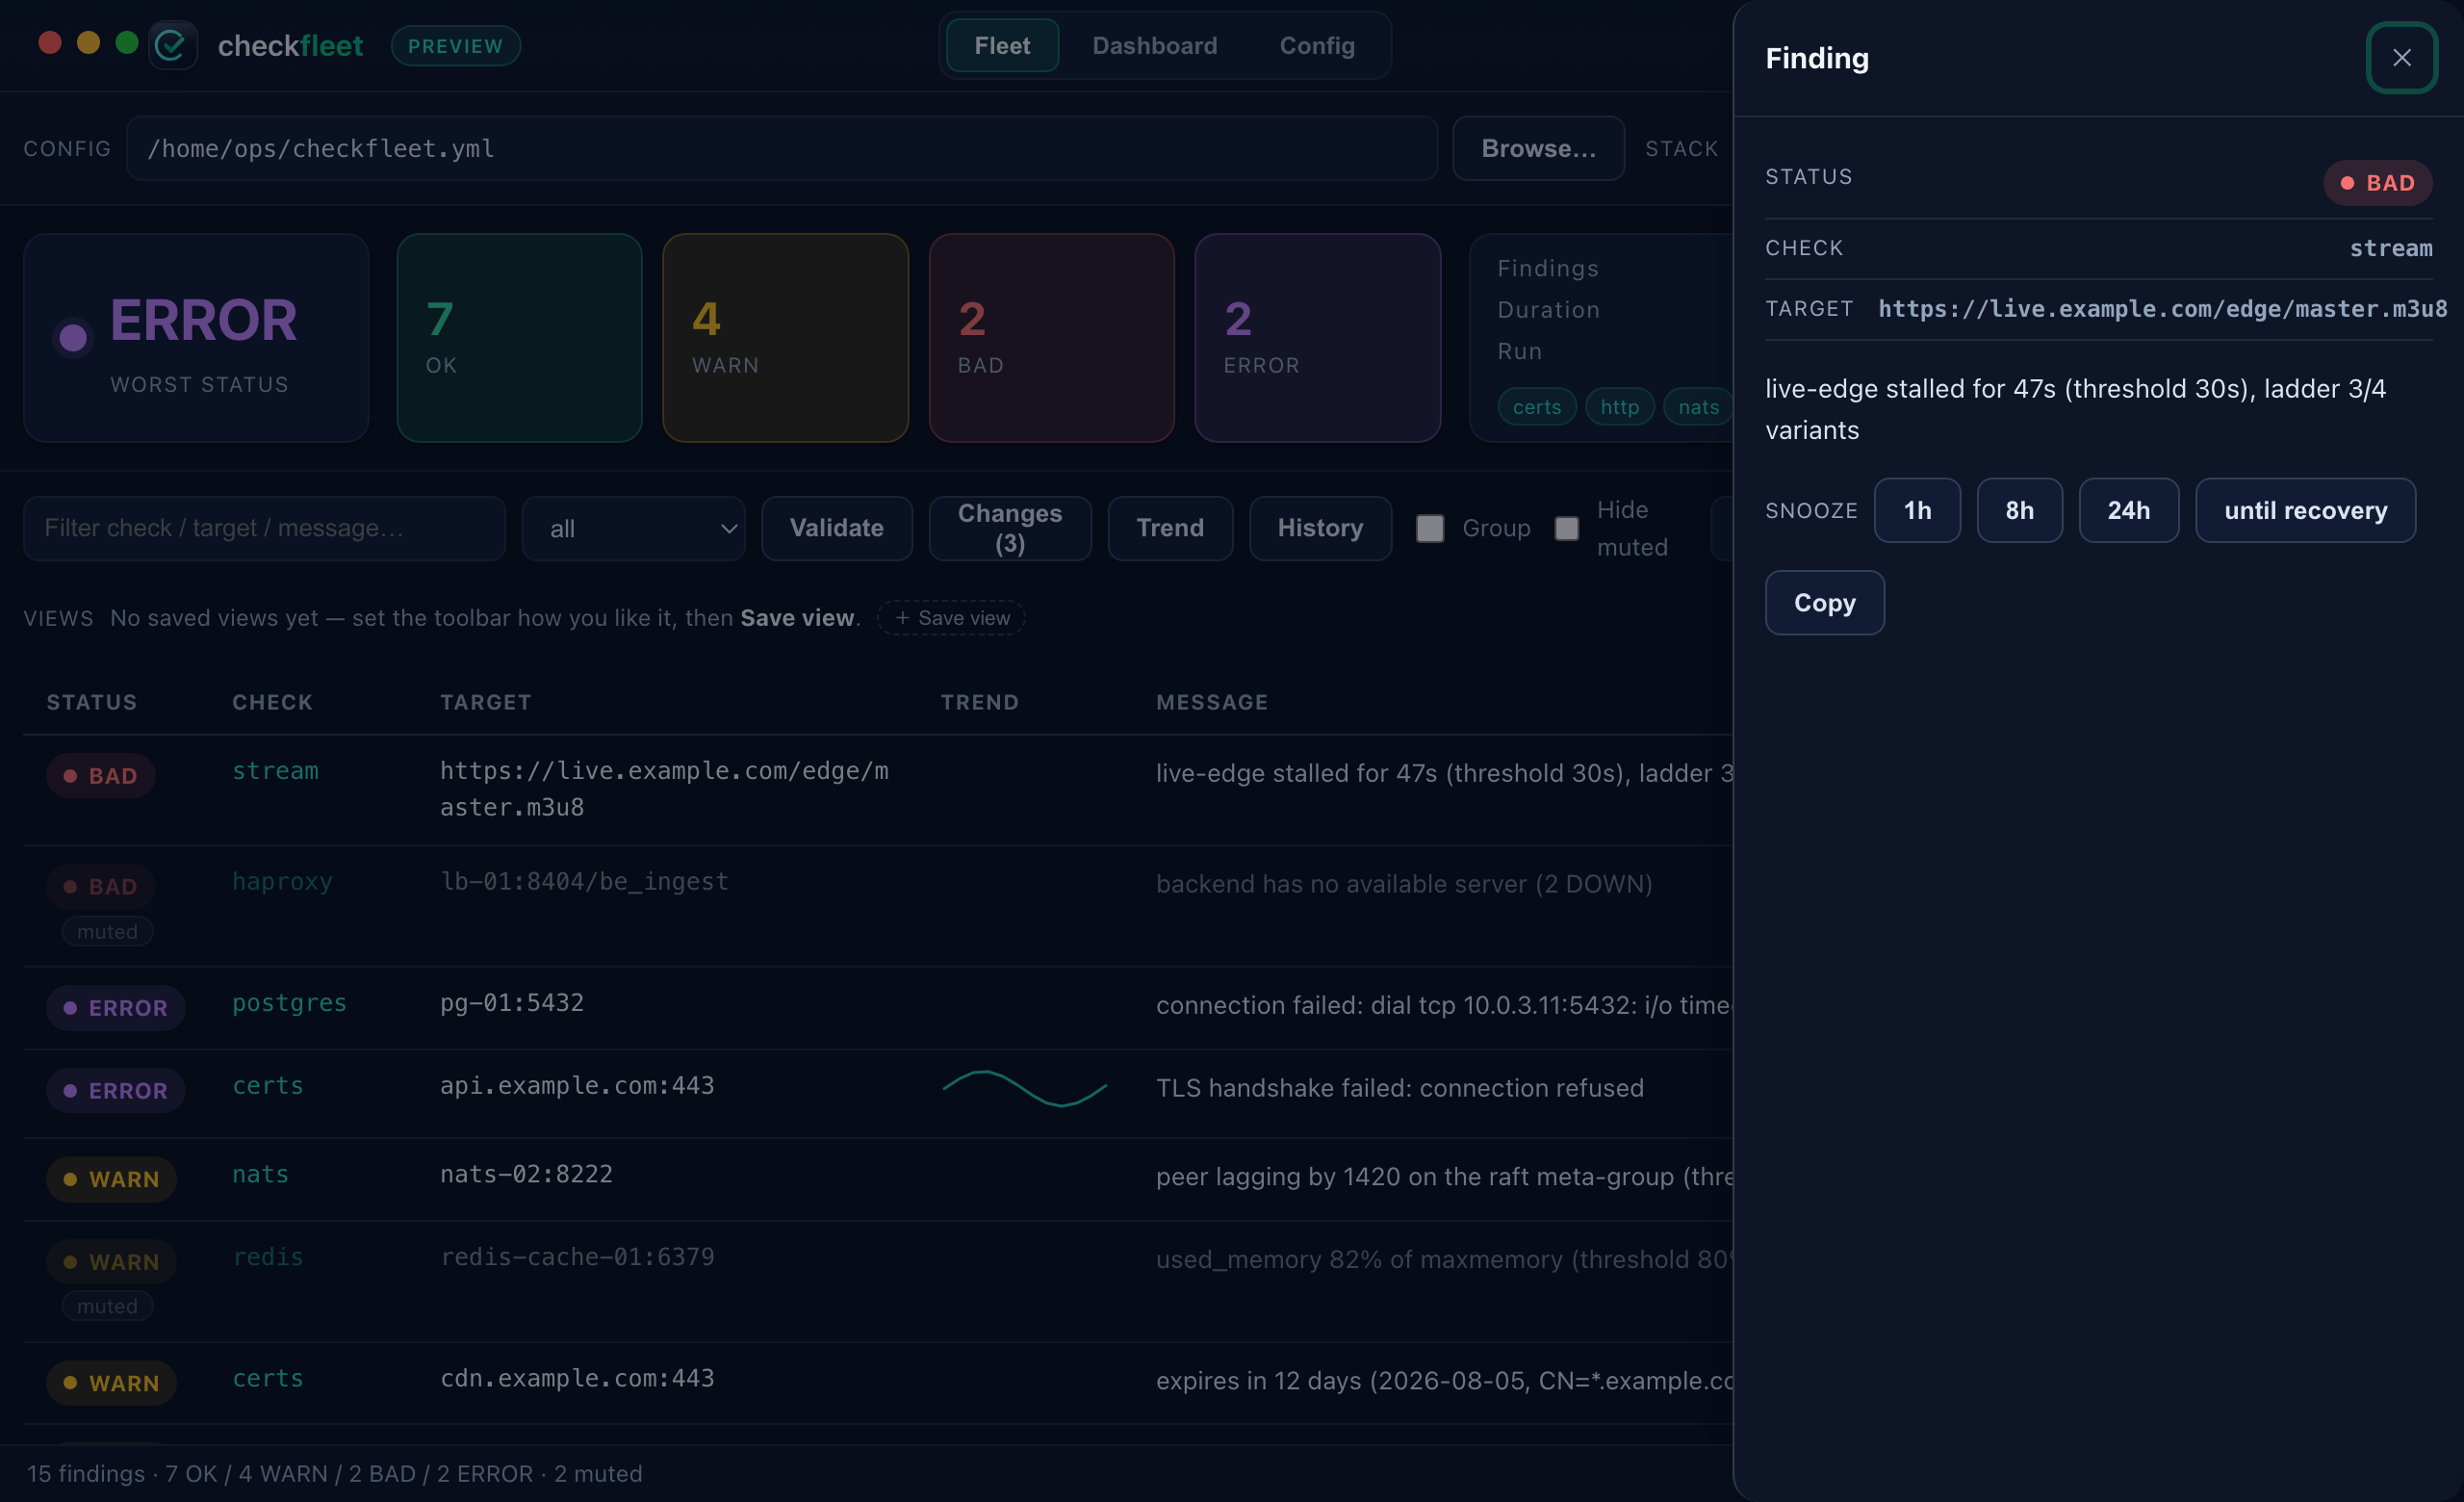The width and height of the screenshot is (2464, 1502).
Task: Click the stream value in Finding panel
Action: (2390, 248)
